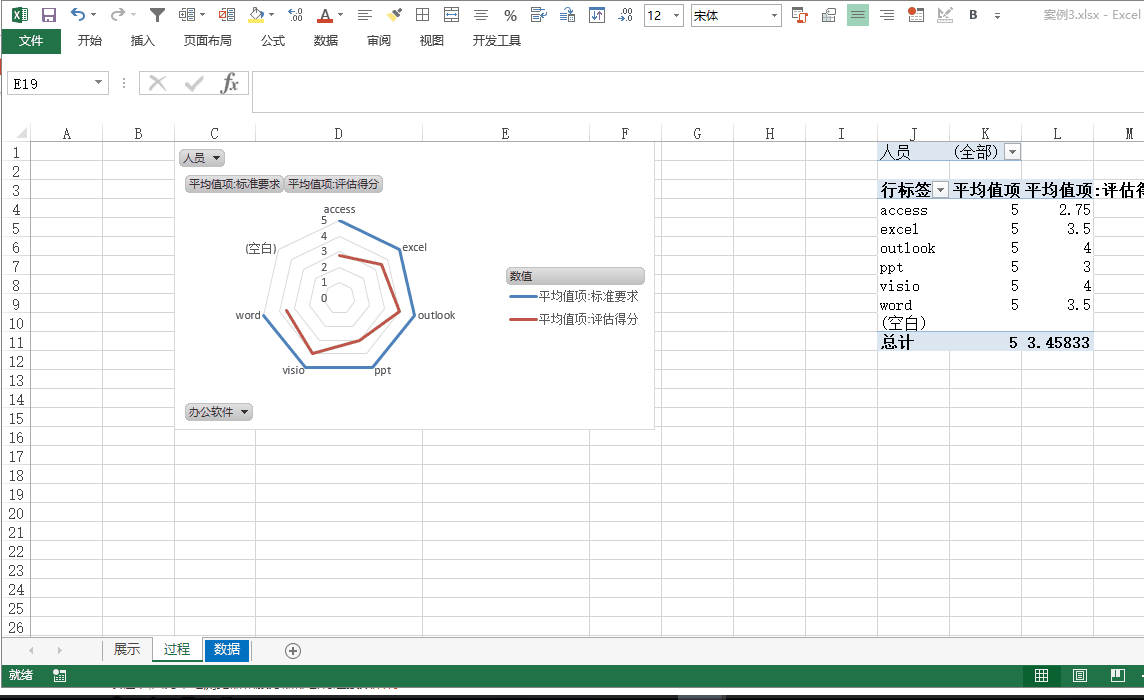The height and width of the screenshot is (700, 1144).
Task: Select the row 19 header
Action: click(x=16, y=494)
